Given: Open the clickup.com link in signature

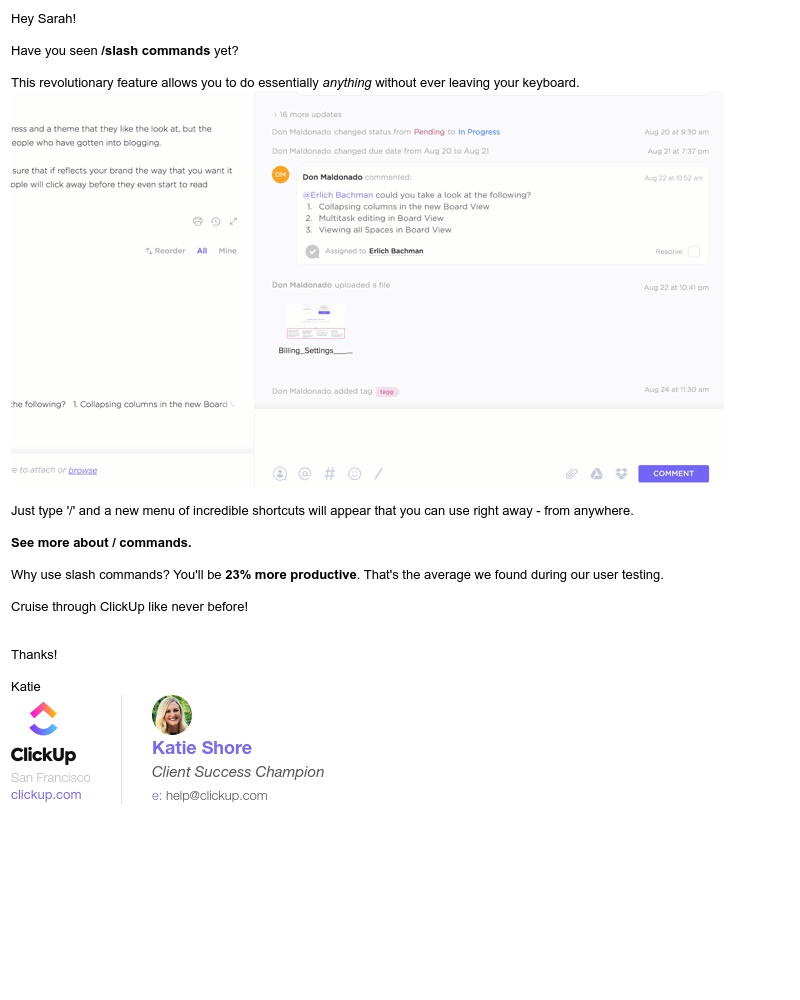Looking at the screenshot, I should [46, 795].
